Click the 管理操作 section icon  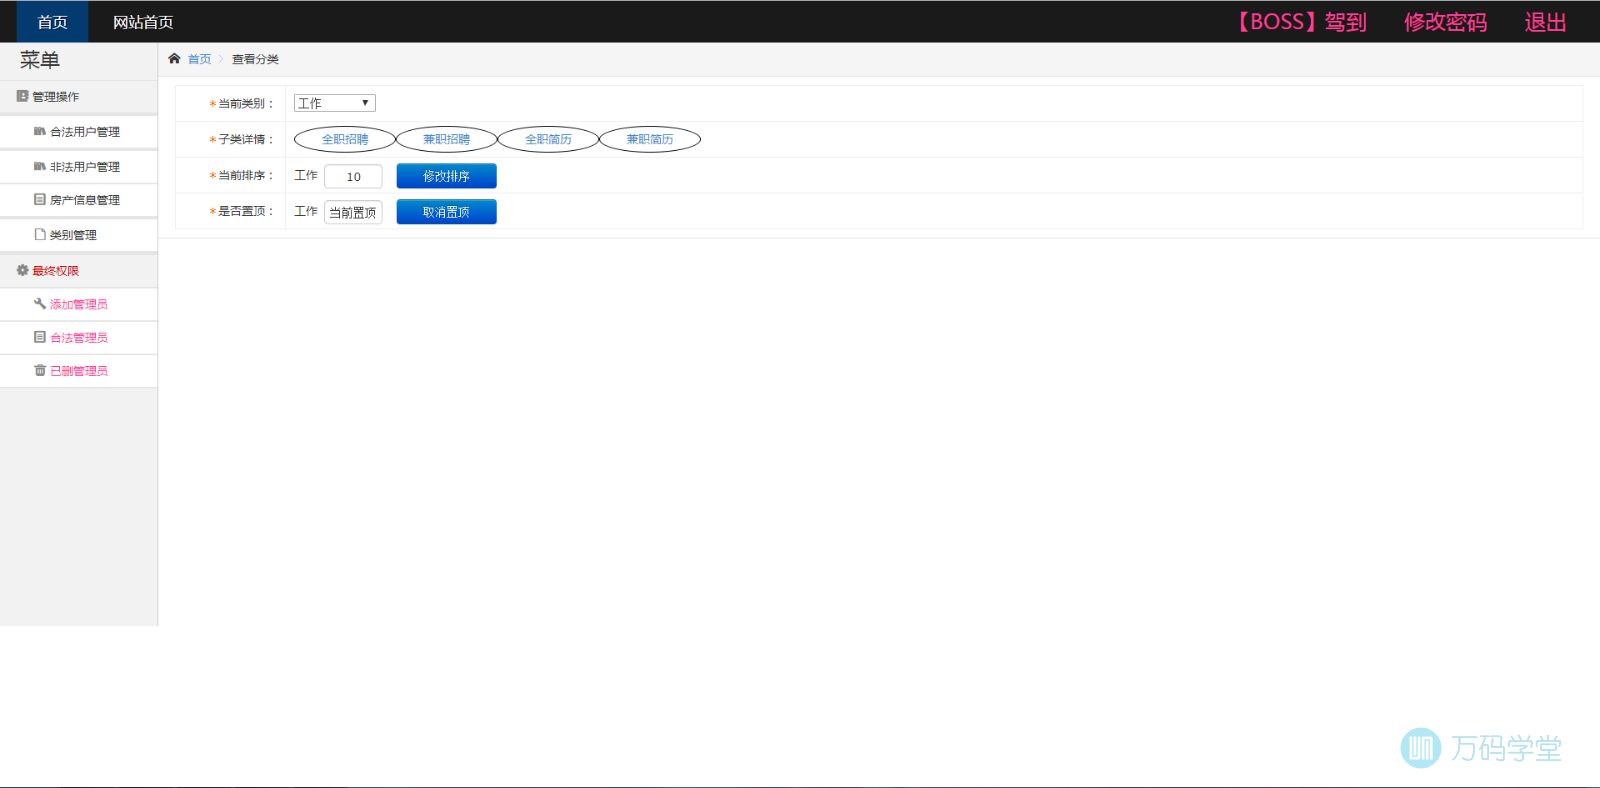coord(22,97)
